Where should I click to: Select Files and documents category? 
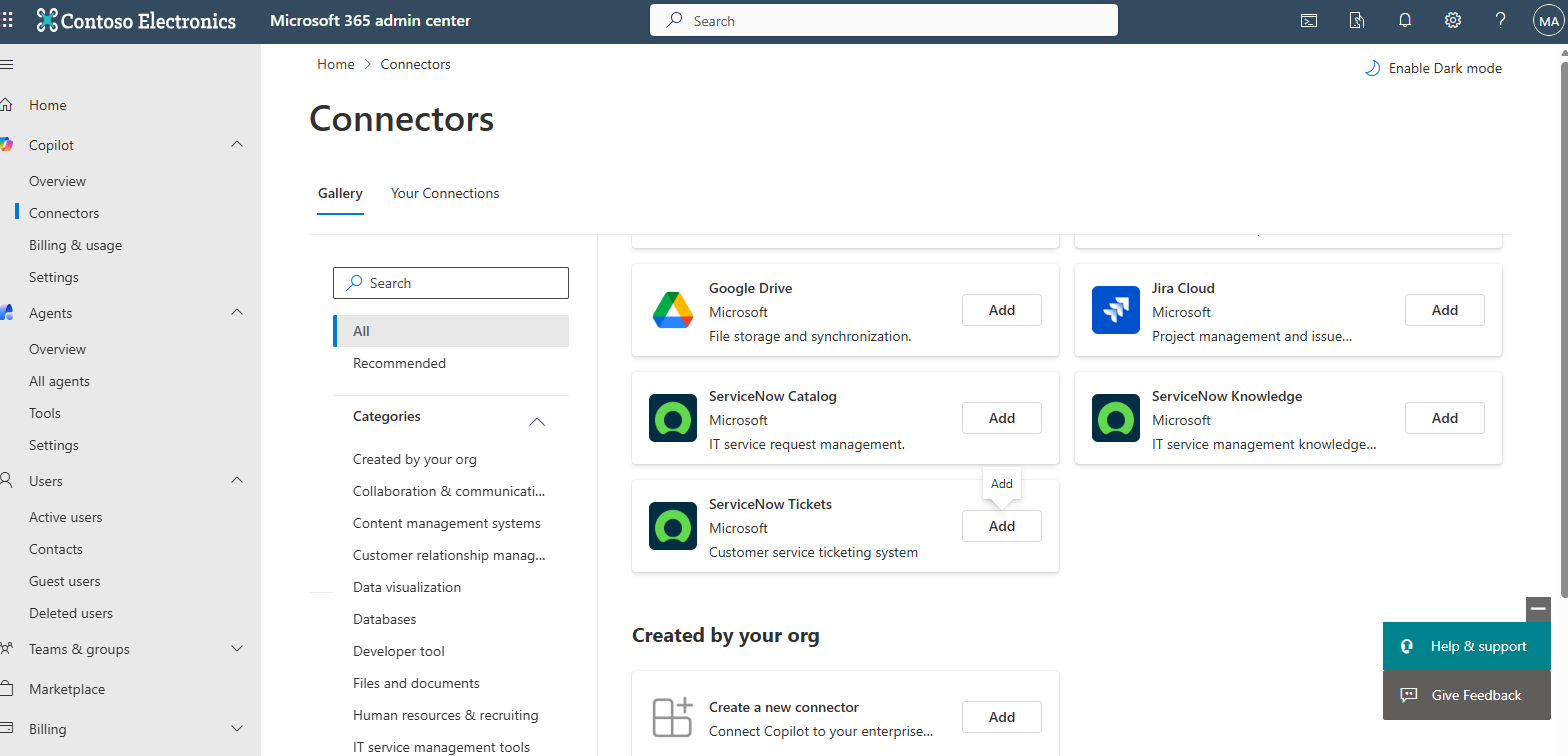tap(416, 683)
